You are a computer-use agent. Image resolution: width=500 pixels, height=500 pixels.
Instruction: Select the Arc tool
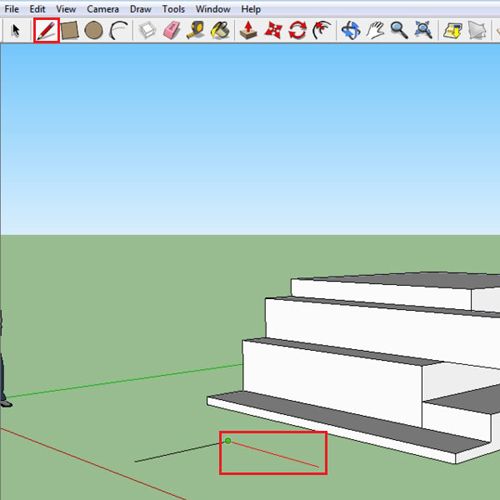point(119,30)
